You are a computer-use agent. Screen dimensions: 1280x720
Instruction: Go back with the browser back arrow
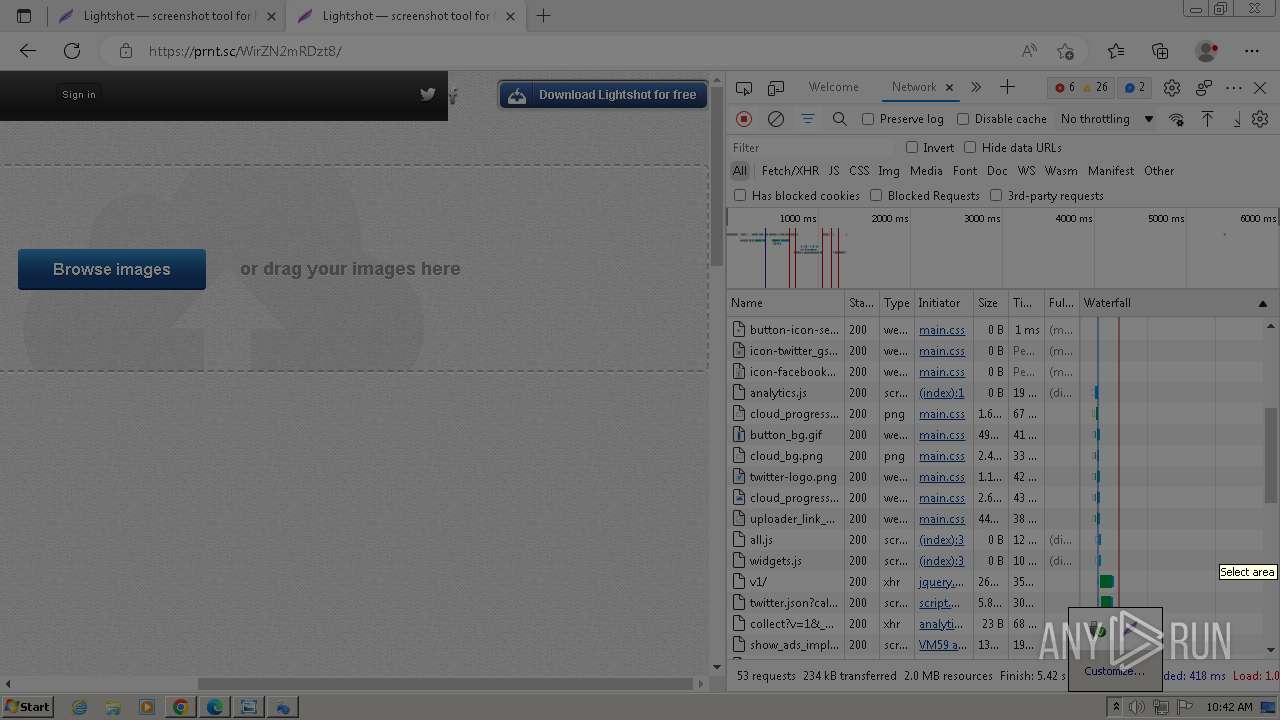[x=28, y=51]
